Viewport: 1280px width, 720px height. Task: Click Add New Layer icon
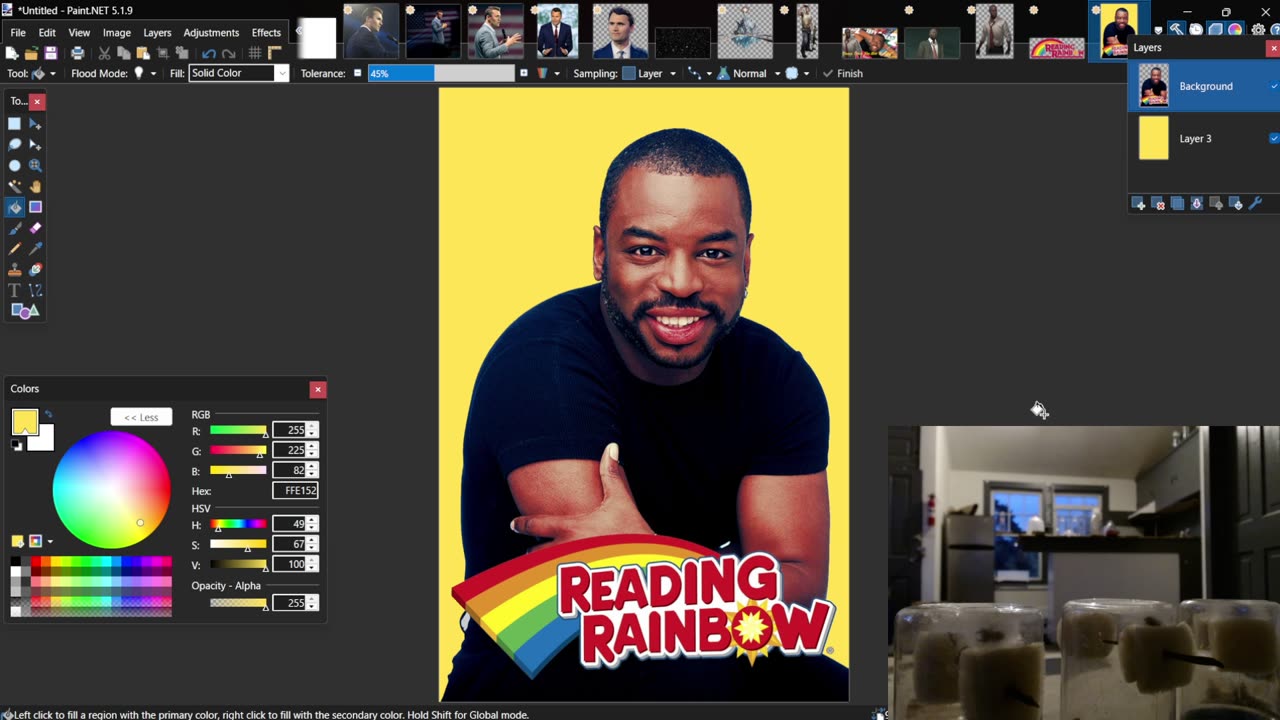[x=1138, y=204]
